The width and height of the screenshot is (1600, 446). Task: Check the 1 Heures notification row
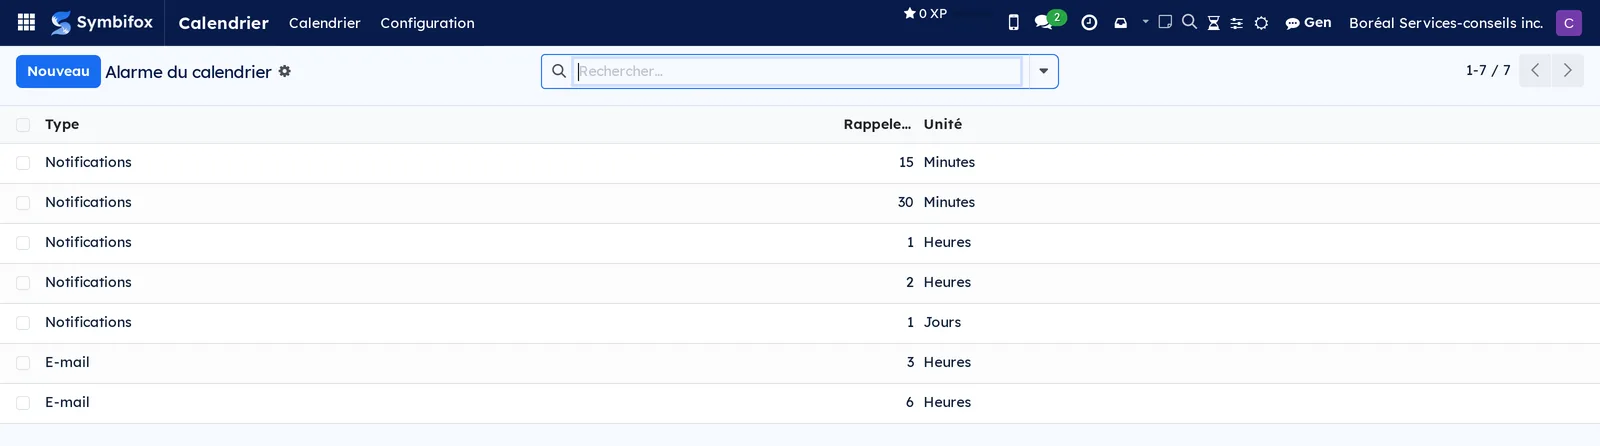tap(23, 243)
